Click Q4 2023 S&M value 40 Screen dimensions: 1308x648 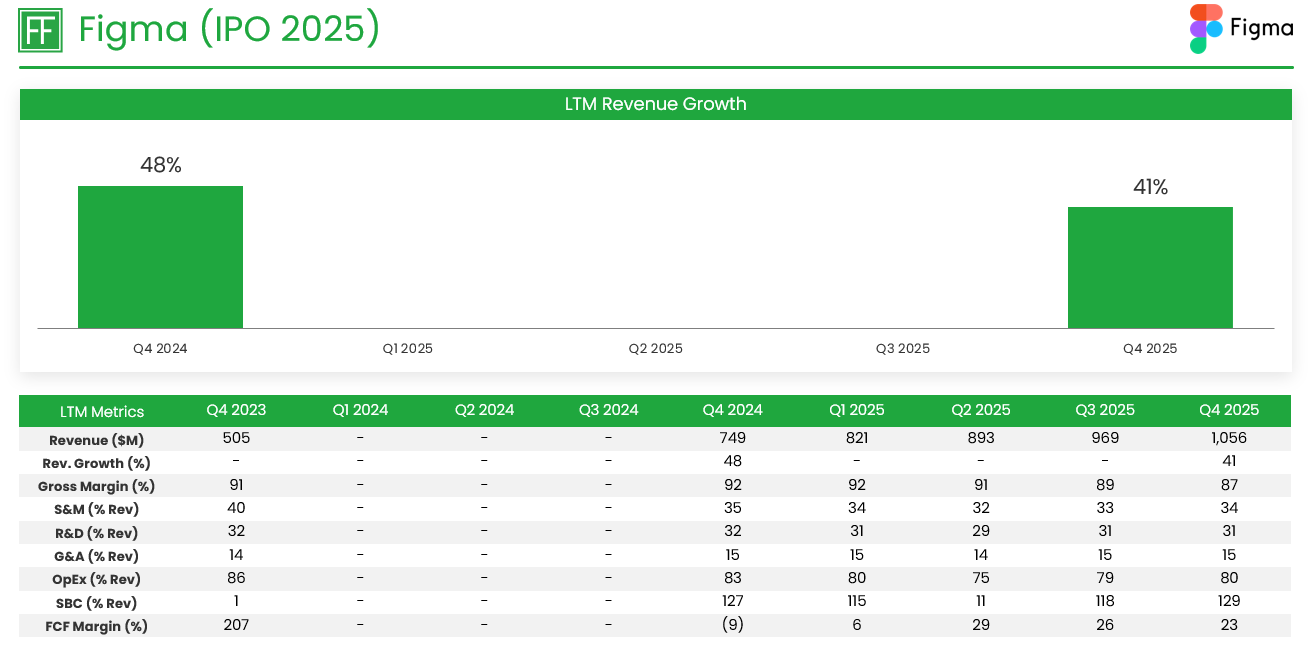(236, 508)
